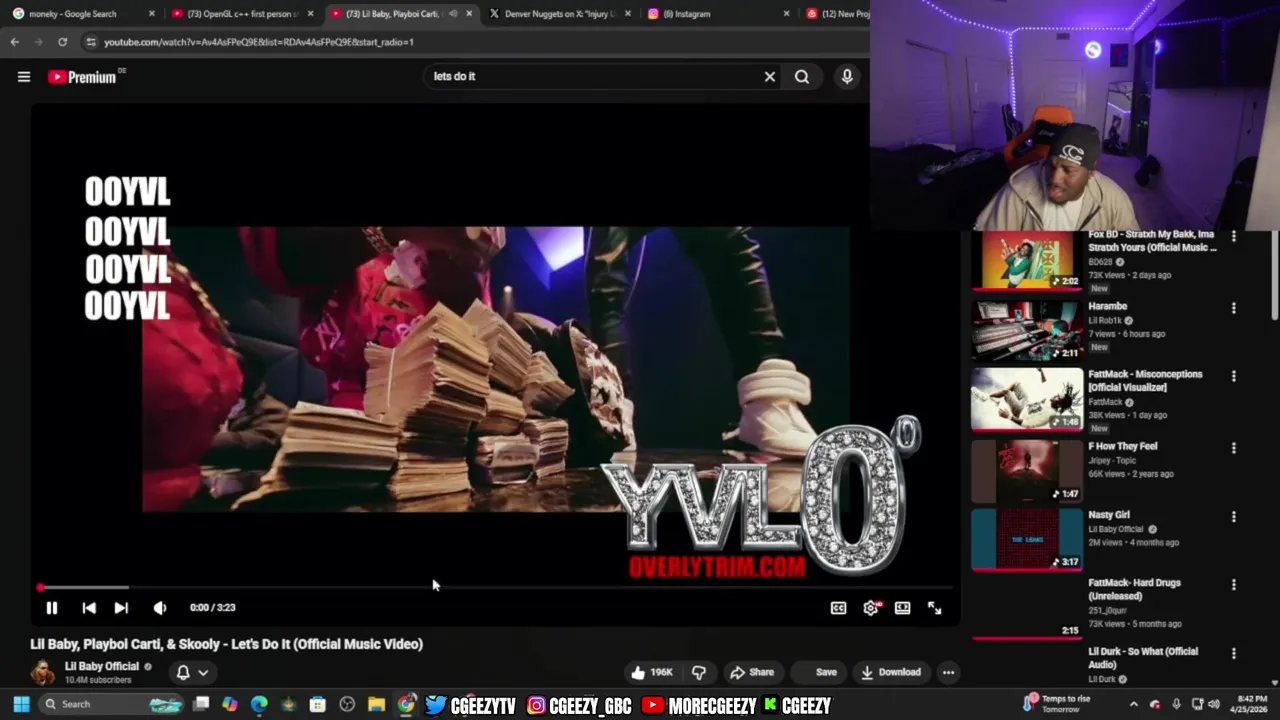The image size is (1280, 720).
Task: Switch to the OpenGL c++ first person tab
Action: [x=242, y=14]
